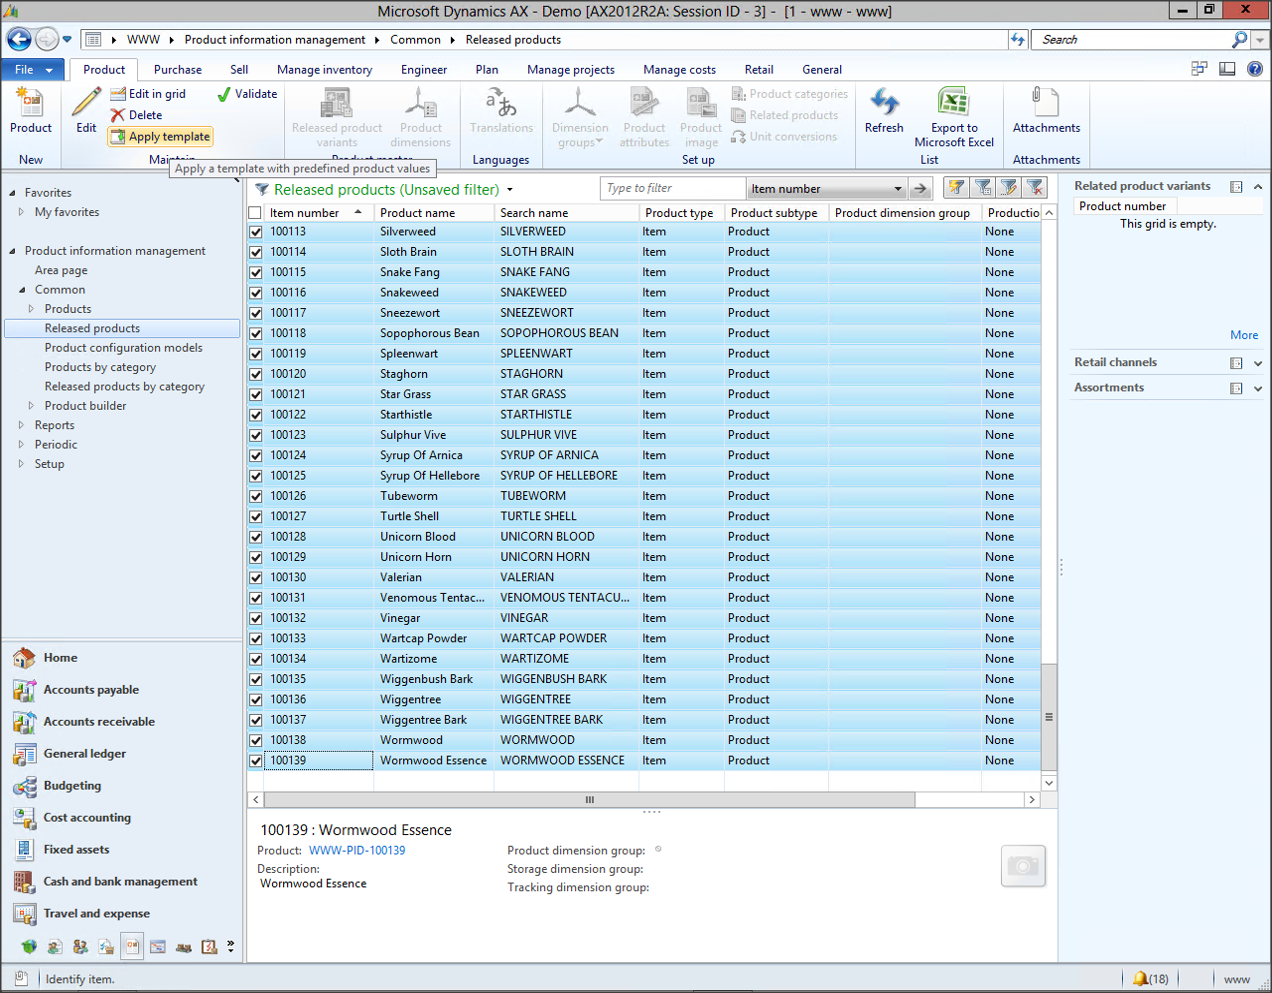Toggle the checkbox for item 100125 row

click(256, 476)
